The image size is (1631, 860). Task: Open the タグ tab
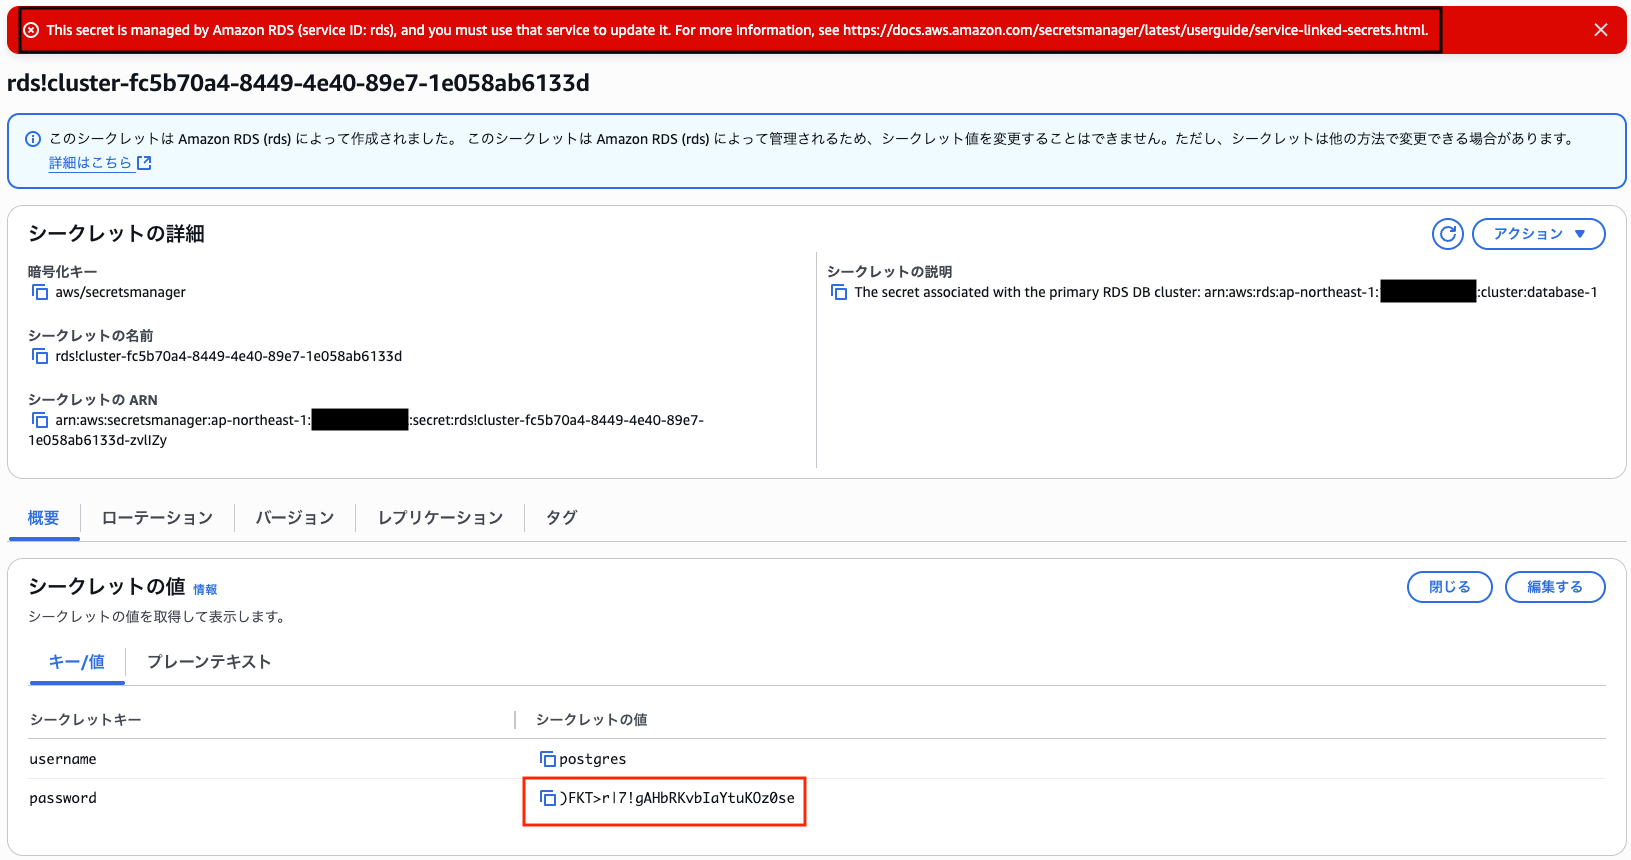pos(561,518)
